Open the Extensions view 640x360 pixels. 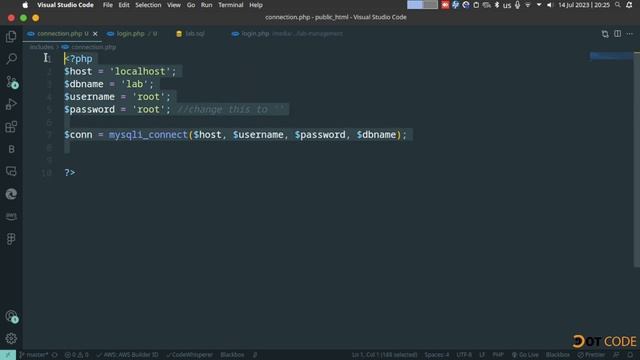pos(11,127)
